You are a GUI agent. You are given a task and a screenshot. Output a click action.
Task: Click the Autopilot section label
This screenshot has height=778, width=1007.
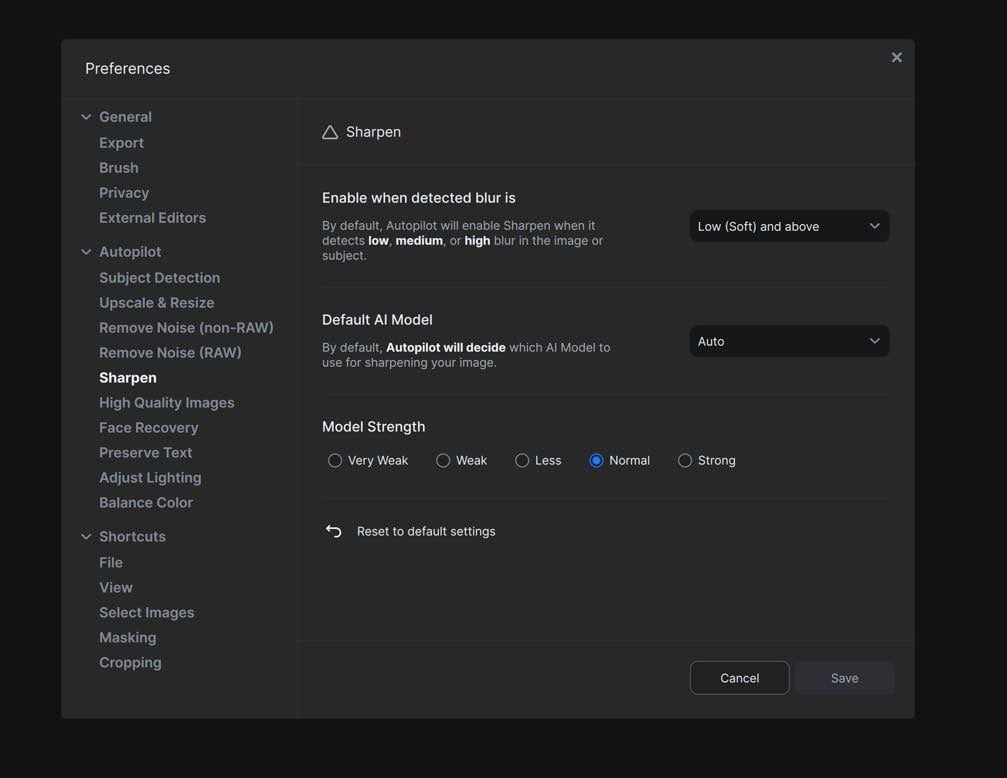[130, 252]
